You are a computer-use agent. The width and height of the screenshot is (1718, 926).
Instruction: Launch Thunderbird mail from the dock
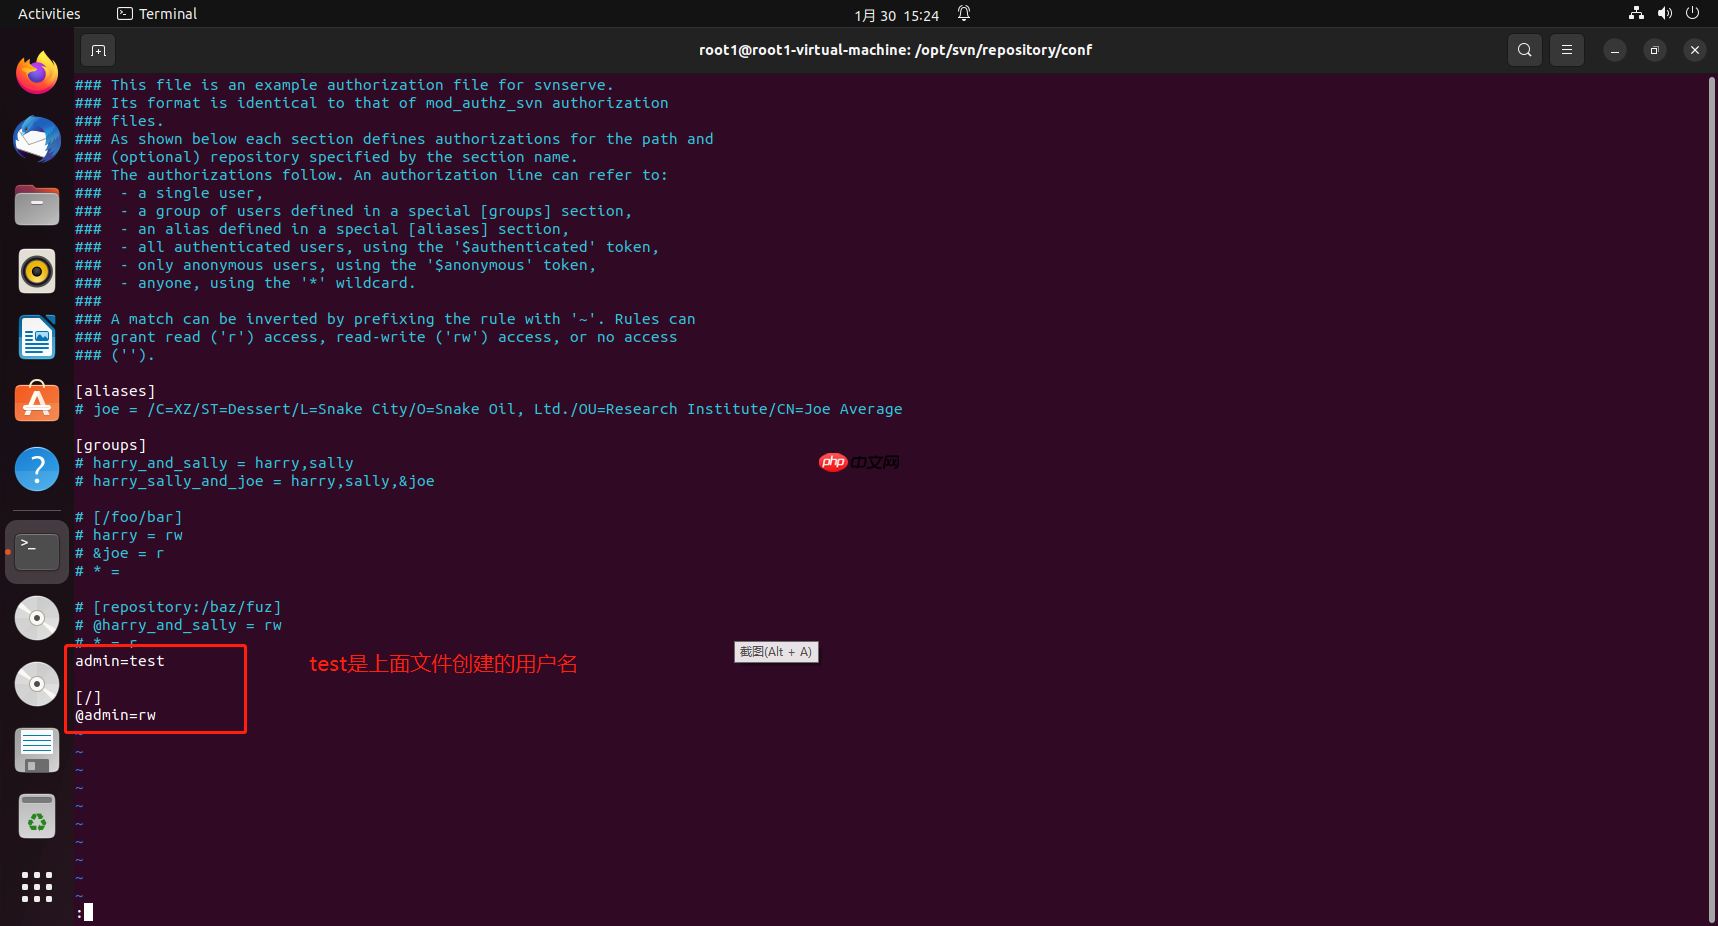point(37,139)
